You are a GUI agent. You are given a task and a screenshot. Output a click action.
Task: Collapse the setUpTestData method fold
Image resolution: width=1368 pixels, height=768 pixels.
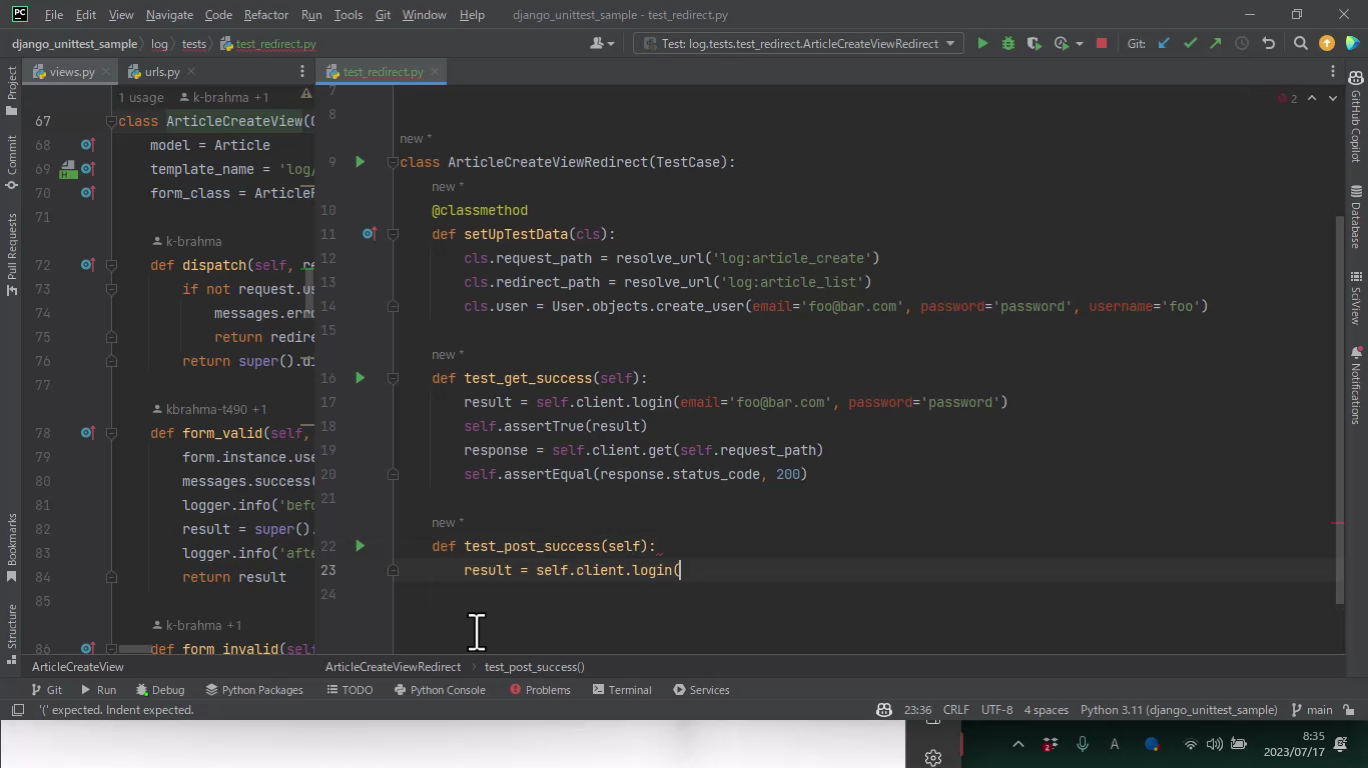coord(393,234)
